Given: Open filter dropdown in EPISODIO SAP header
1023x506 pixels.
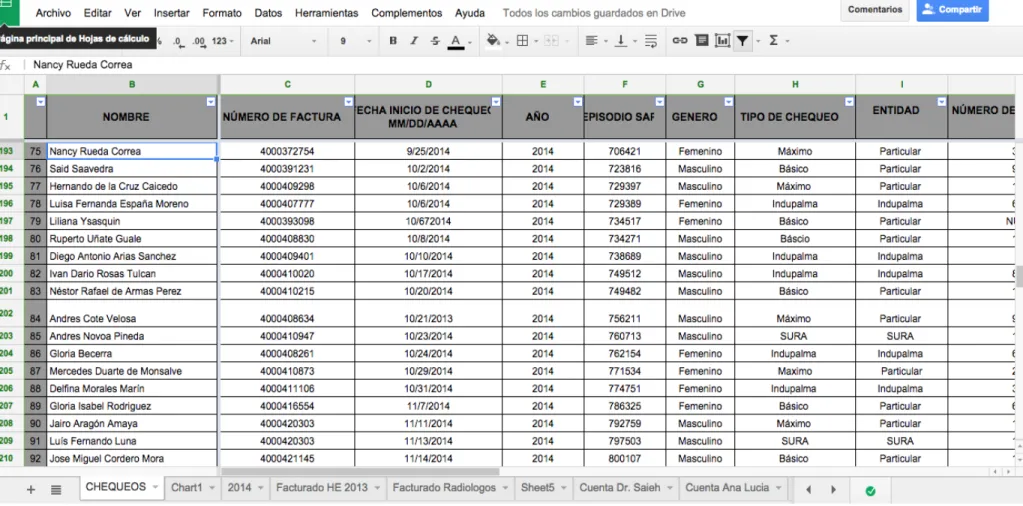Looking at the screenshot, I should pyautogui.click(x=660, y=101).
